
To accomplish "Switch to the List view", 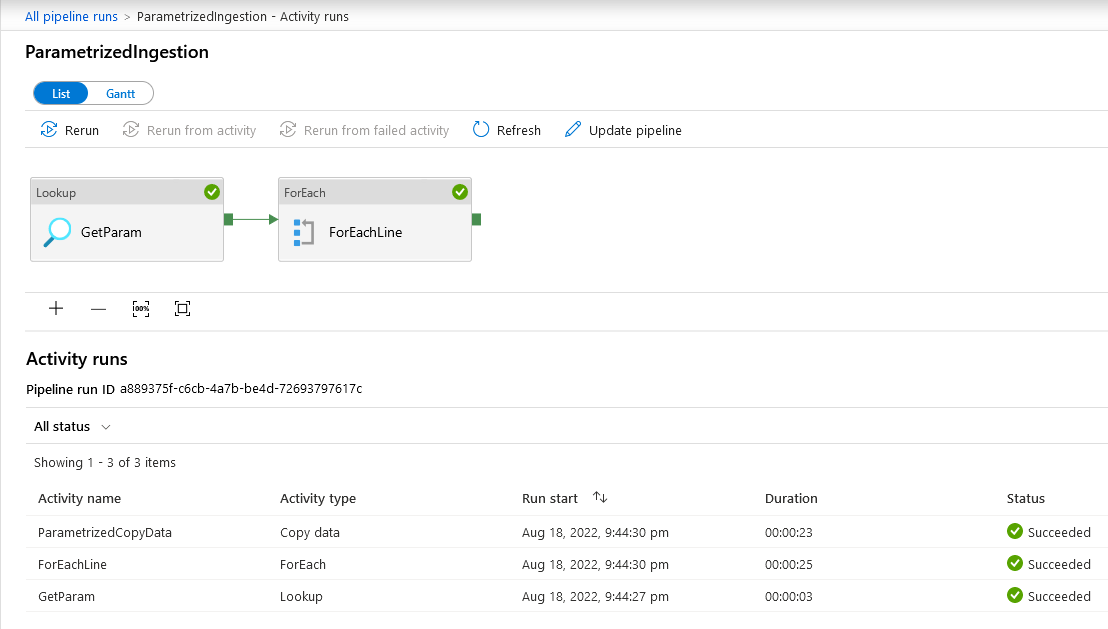I will (x=61, y=94).
